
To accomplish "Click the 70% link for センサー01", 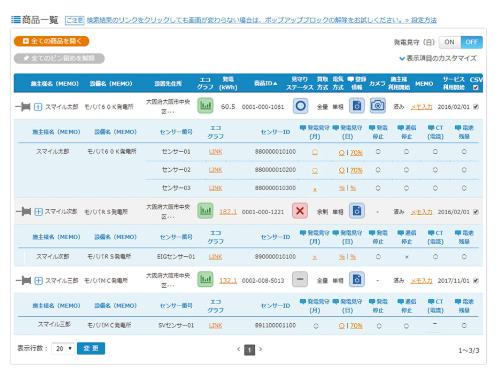I will click(x=356, y=152).
